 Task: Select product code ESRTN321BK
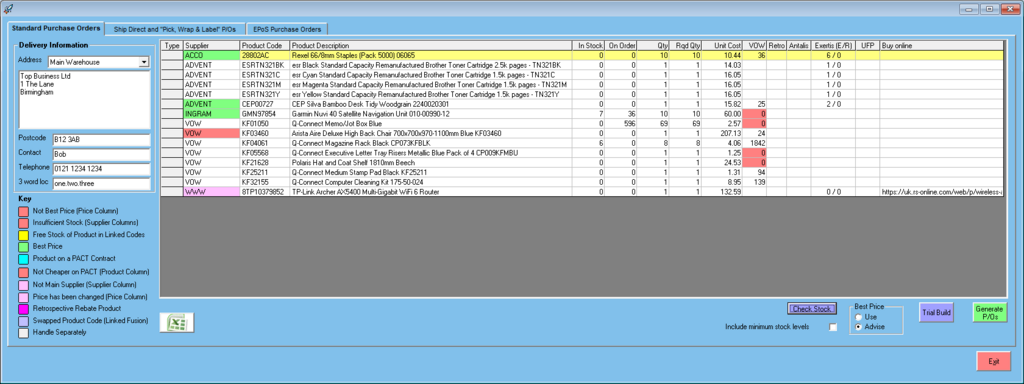[x=264, y=65]
